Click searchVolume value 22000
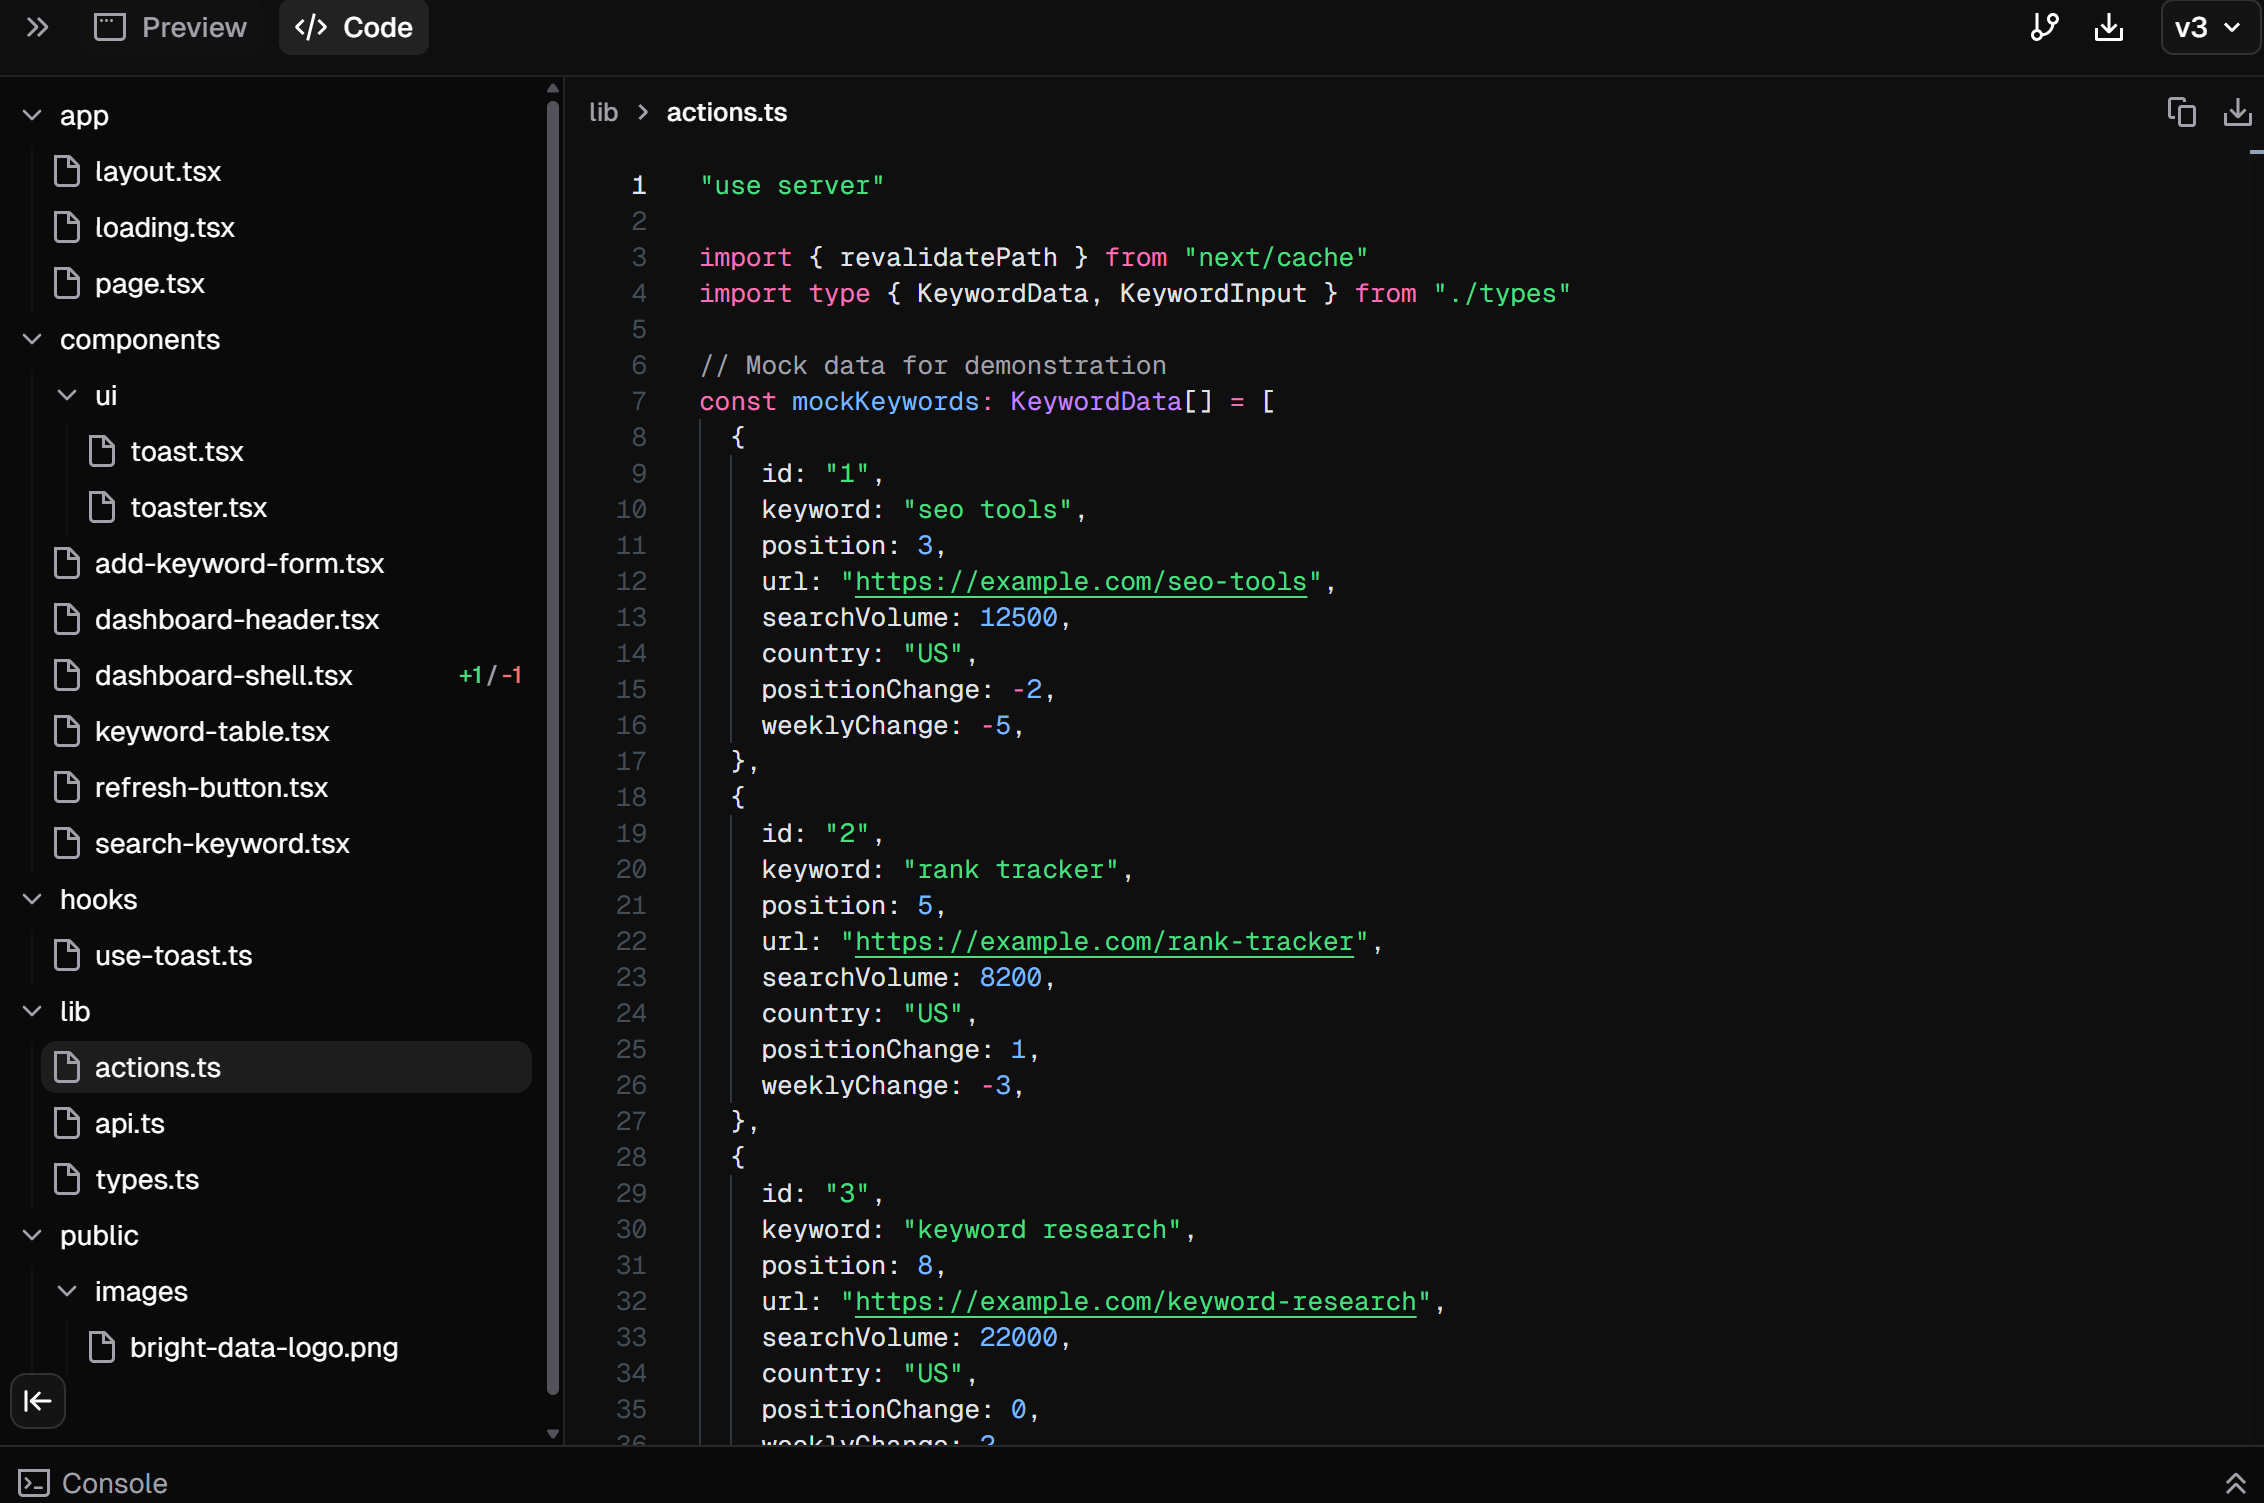 click(1018, 1337)
